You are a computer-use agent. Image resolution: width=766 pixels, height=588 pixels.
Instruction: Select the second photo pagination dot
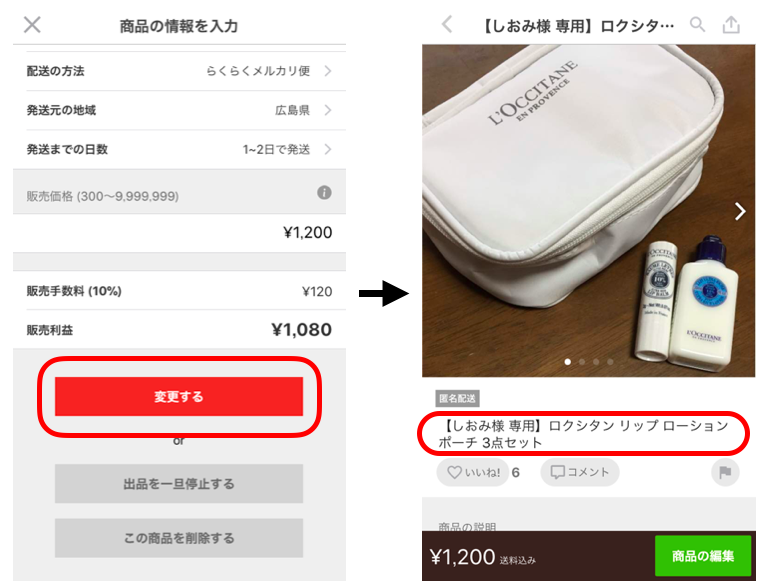(582, 362)
